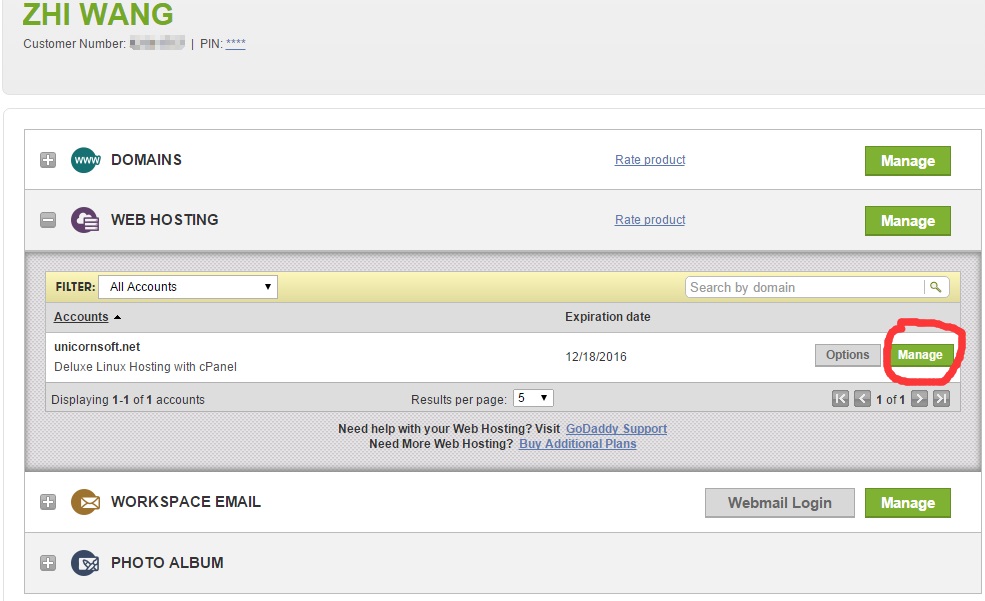The width and height of the screenshot is (985, 601).
Task: Open the All Accounts filter dropdown
Action: [x=189, y=287]
